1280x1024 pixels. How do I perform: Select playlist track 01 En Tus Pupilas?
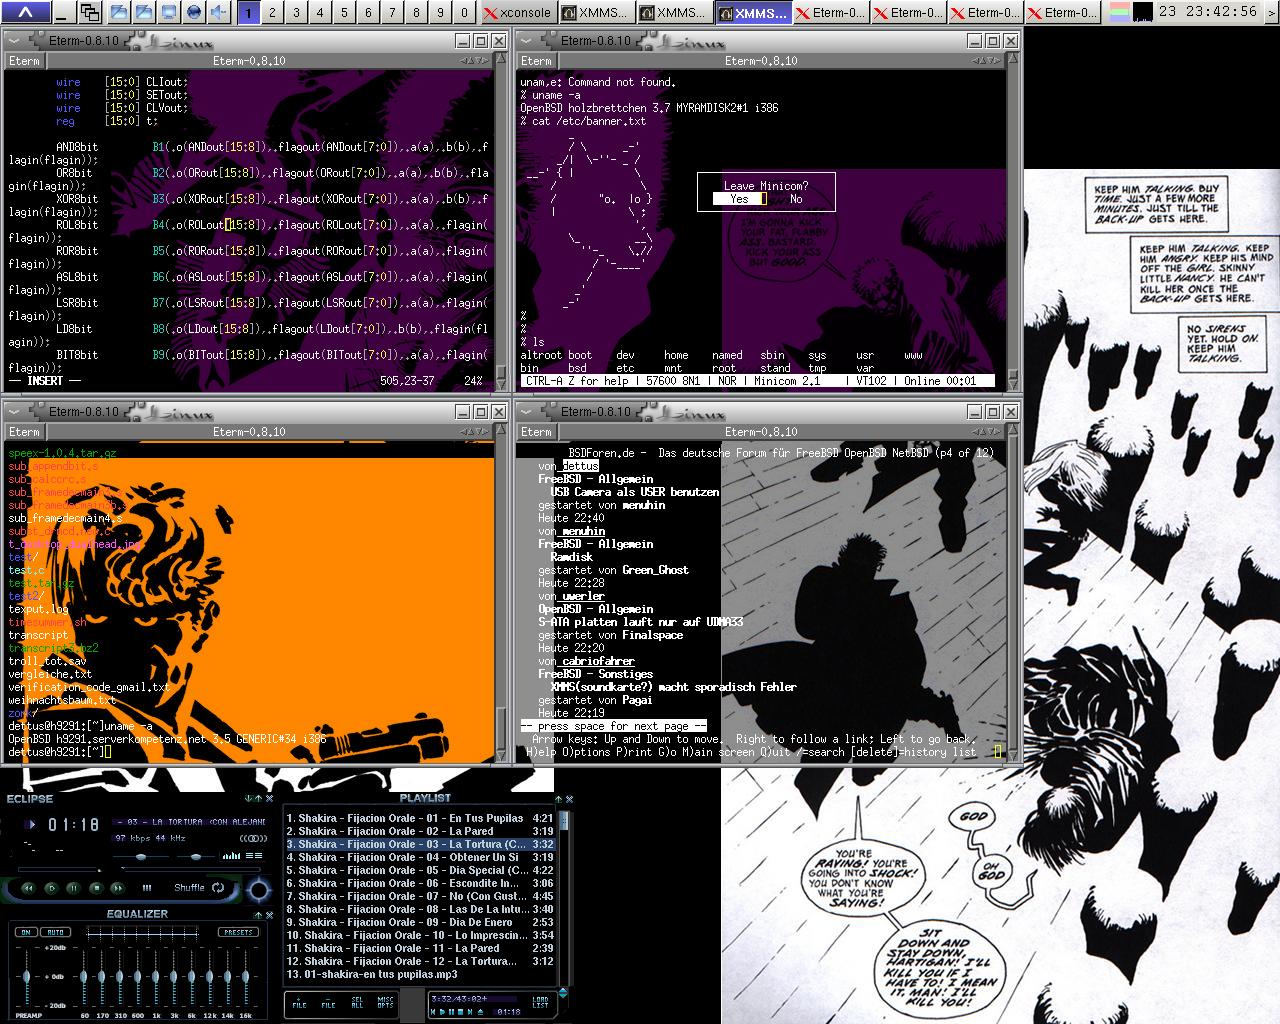pyautogui.click(x=420, y=818)
